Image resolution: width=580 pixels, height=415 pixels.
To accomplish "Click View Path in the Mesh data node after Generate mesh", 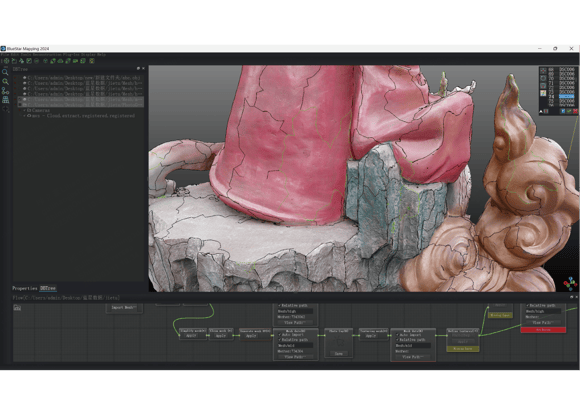I will click(x=295, y=357).
